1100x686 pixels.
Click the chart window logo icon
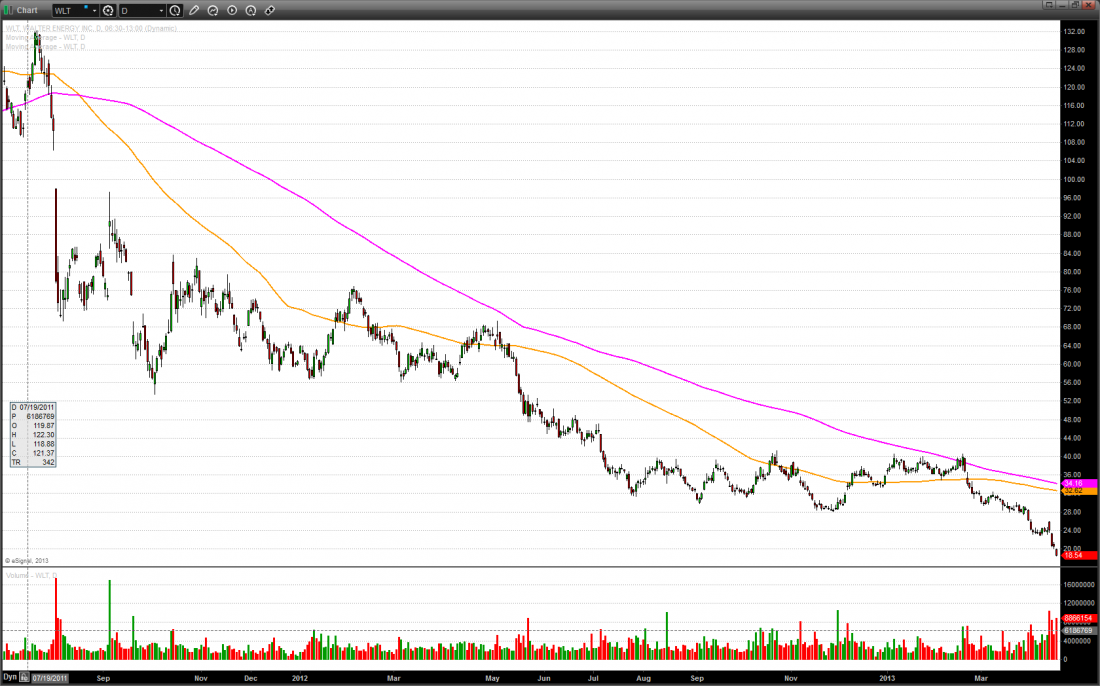click(x=8, y=10)
